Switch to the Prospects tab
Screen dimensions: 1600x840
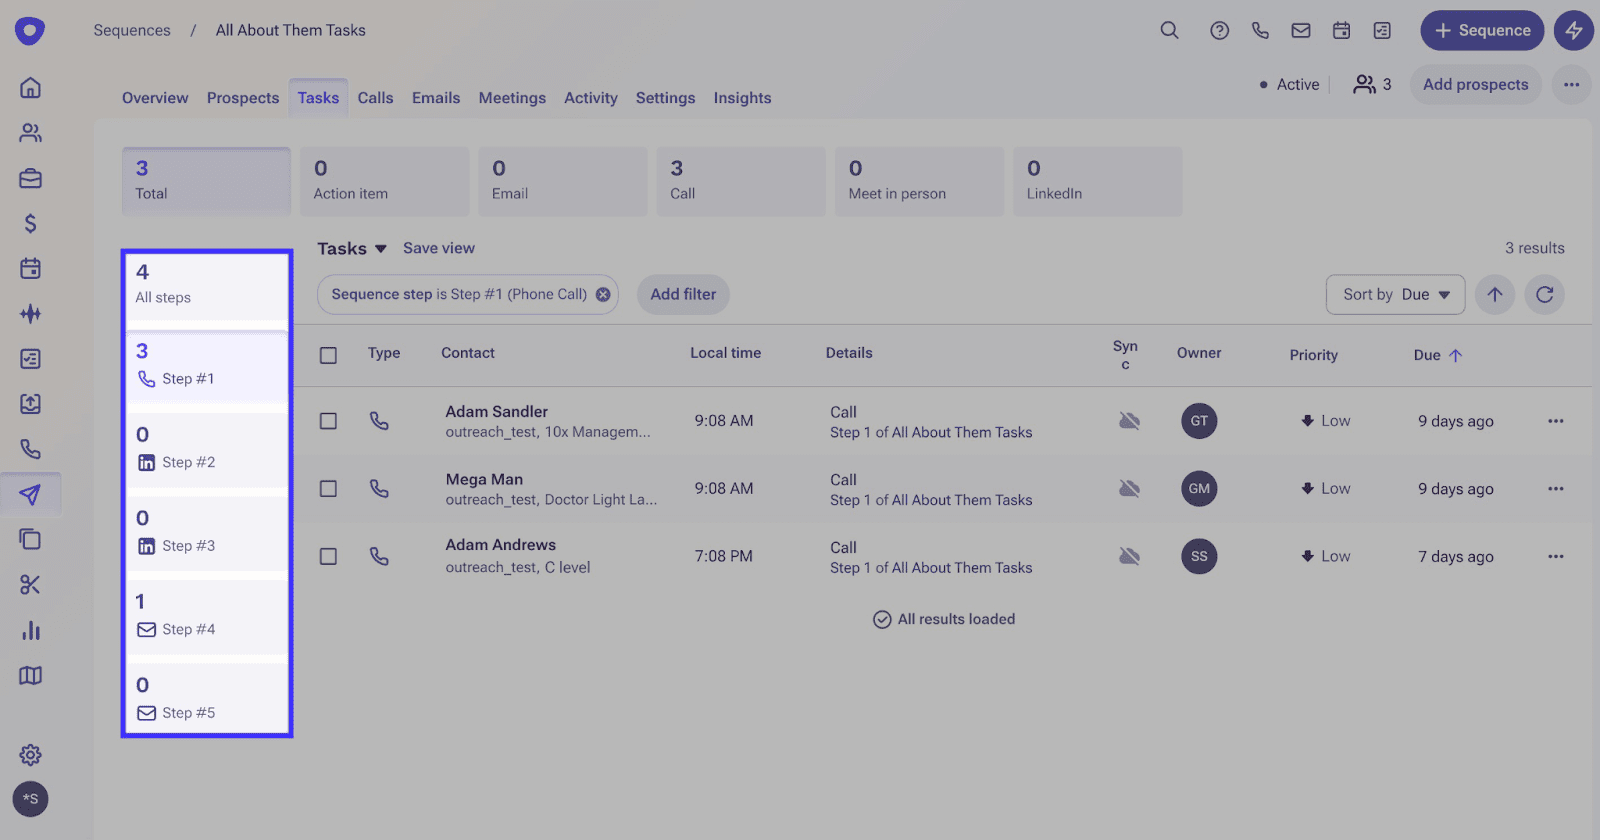coord(243,98)
